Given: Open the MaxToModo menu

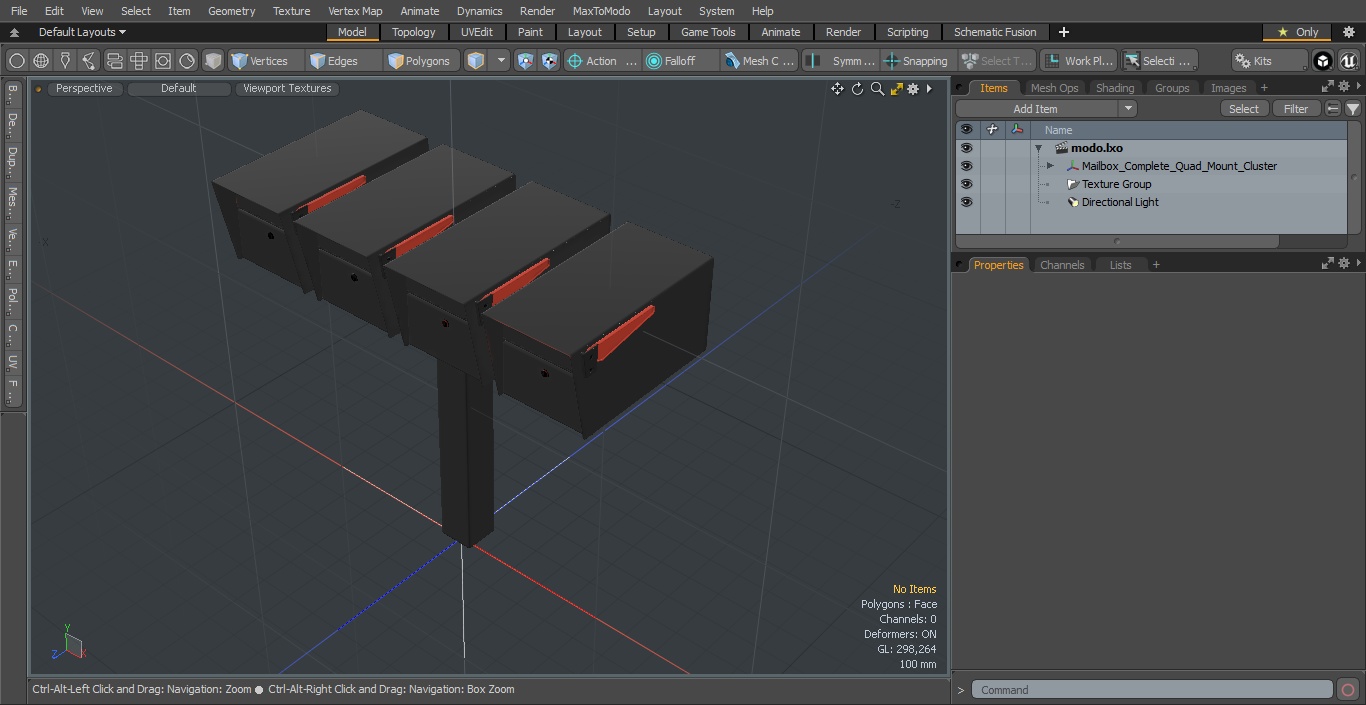Looking at the screenshot, I should pos(601,11).
